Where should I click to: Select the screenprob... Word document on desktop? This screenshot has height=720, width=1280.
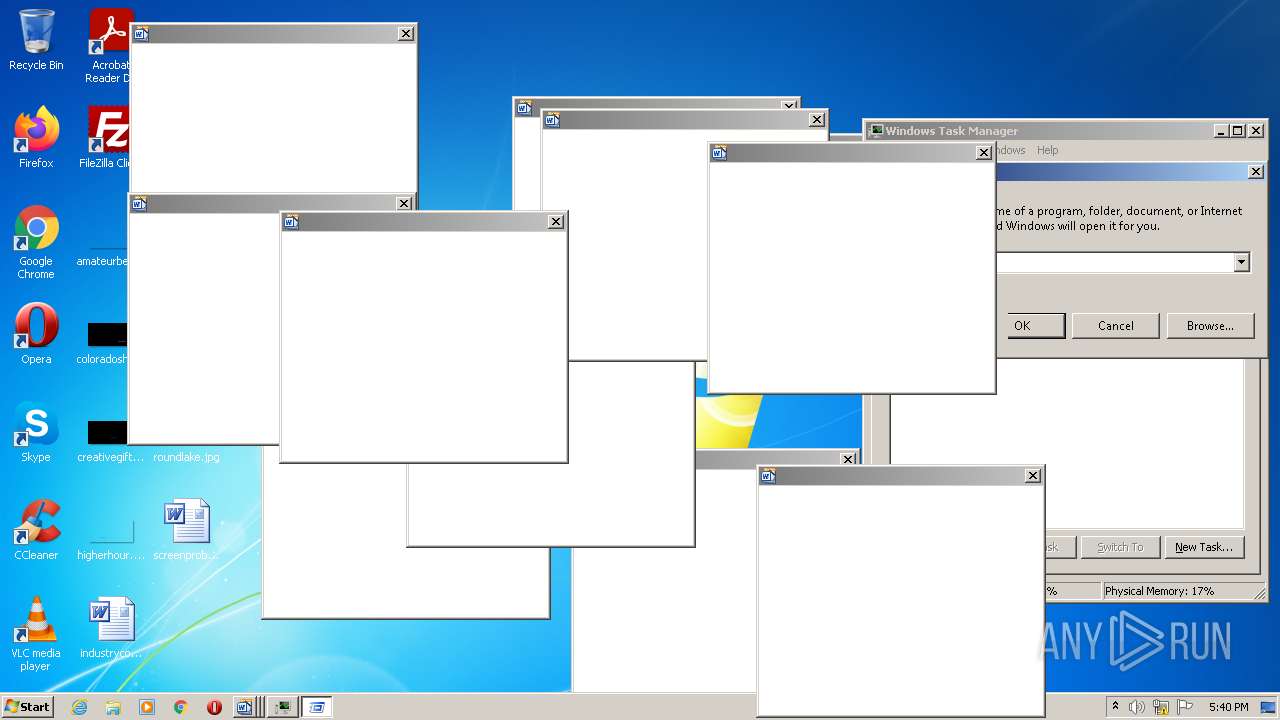[186, 530]
